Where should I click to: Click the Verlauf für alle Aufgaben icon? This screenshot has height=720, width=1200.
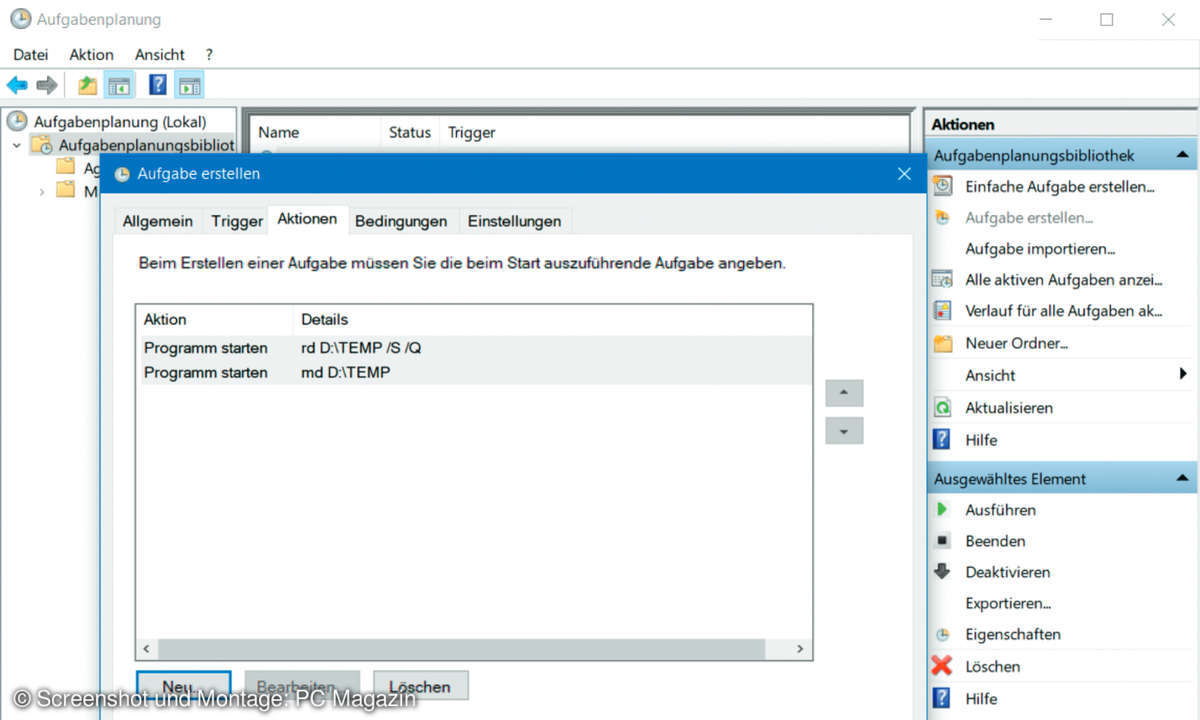point(942,310)
